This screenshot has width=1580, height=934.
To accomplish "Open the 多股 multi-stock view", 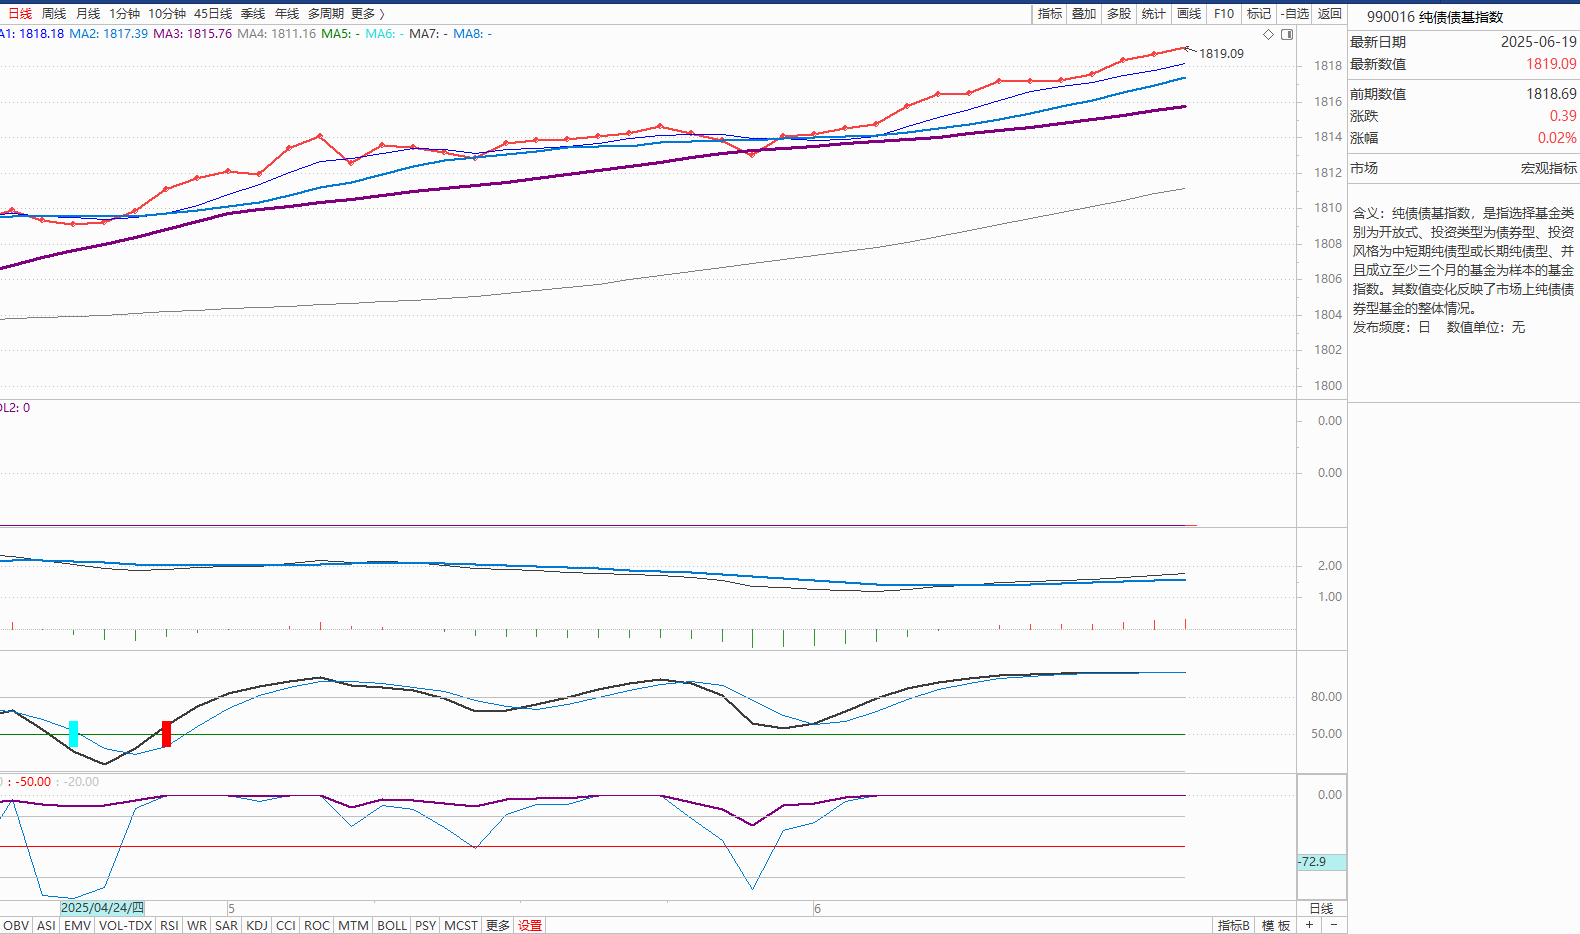I will click(1119, 14).
